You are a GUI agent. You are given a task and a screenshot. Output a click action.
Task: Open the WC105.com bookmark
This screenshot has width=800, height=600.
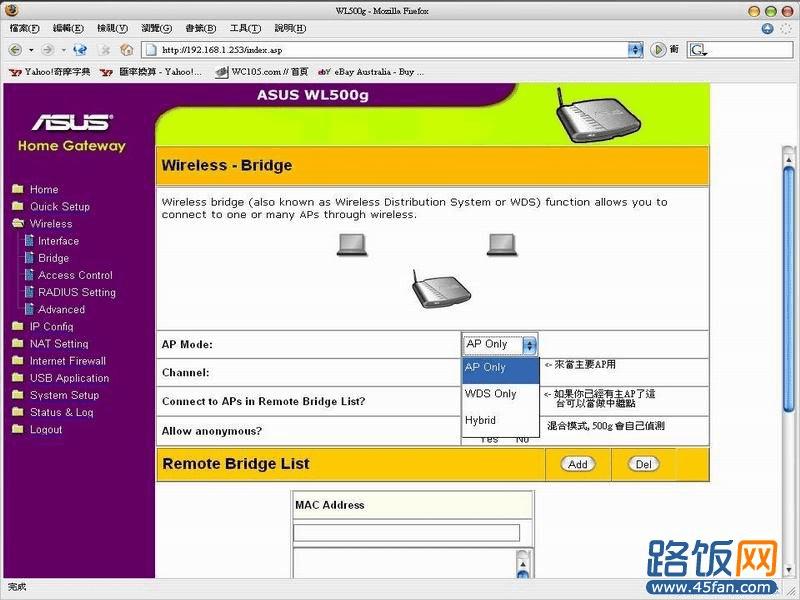coord(262,72)
